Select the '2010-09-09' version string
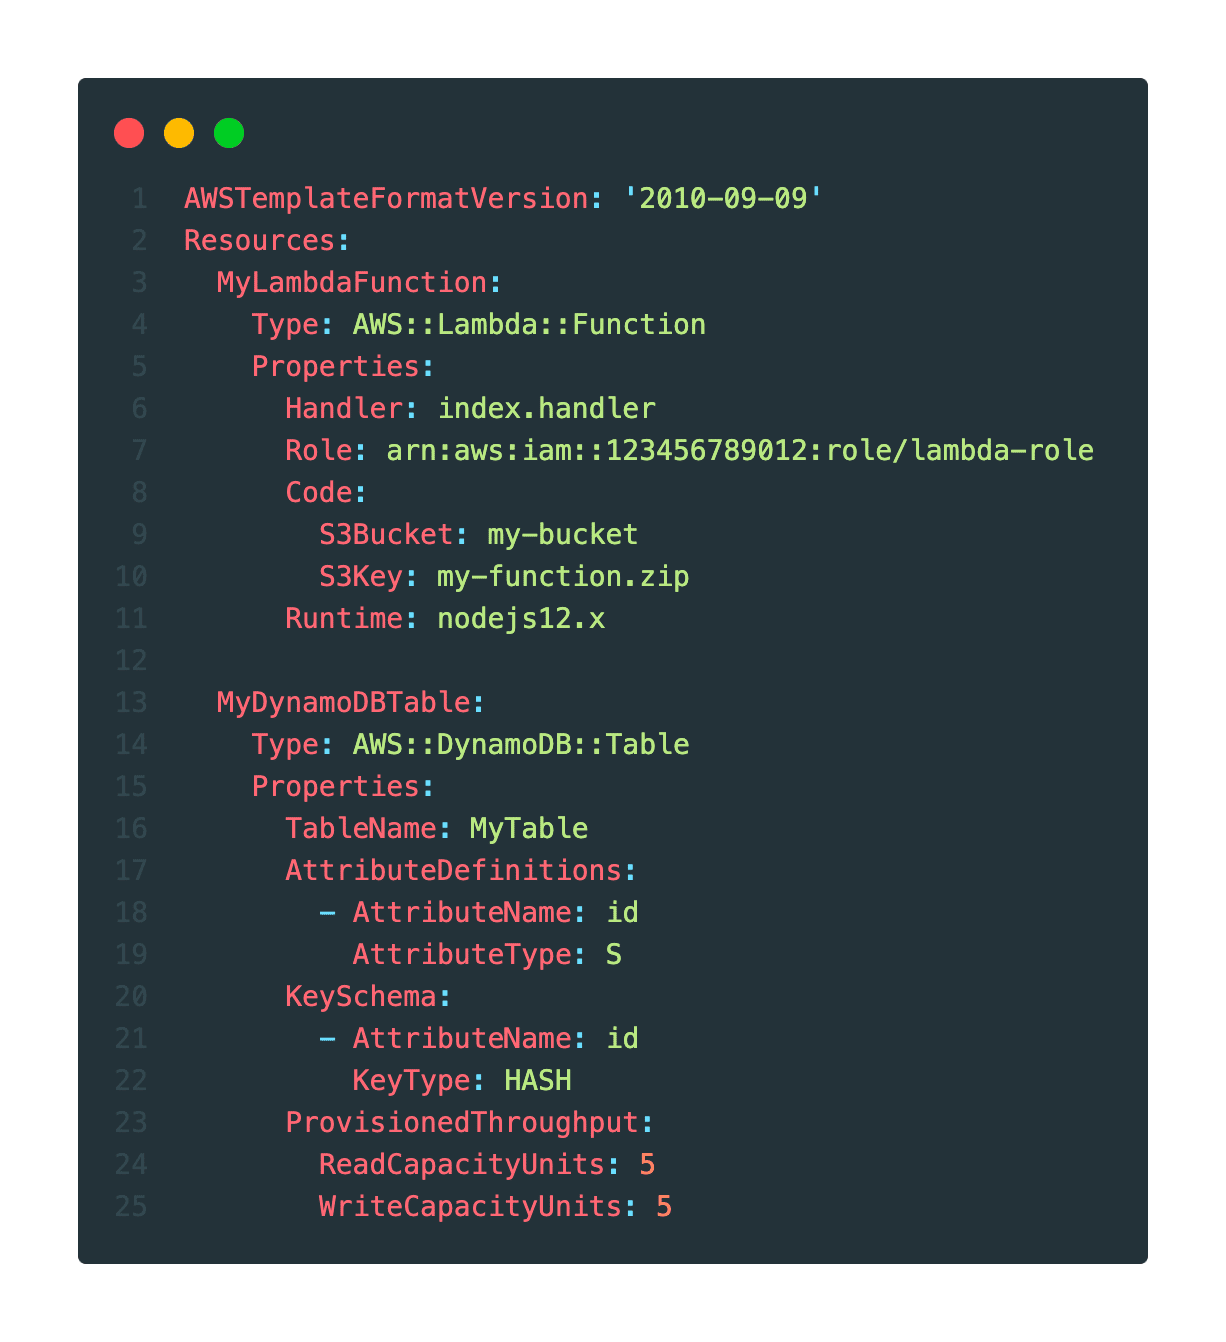Screen dimensions: 1226x1342 (723, 198)
